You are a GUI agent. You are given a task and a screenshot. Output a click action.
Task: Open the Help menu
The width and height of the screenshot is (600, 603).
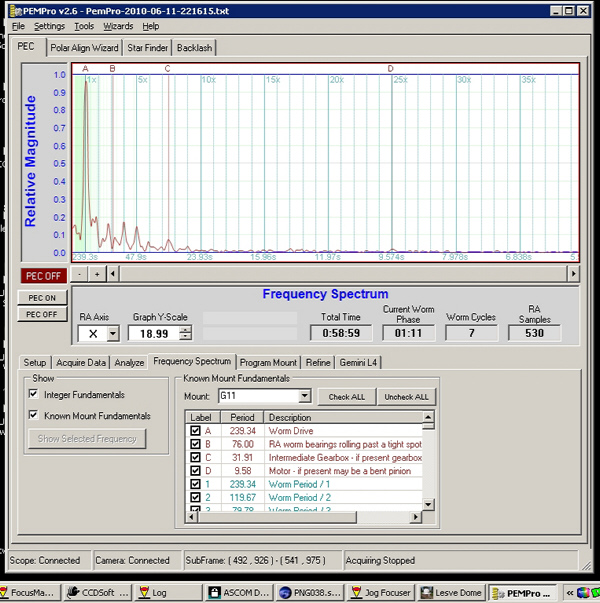(x=150, y=26)
